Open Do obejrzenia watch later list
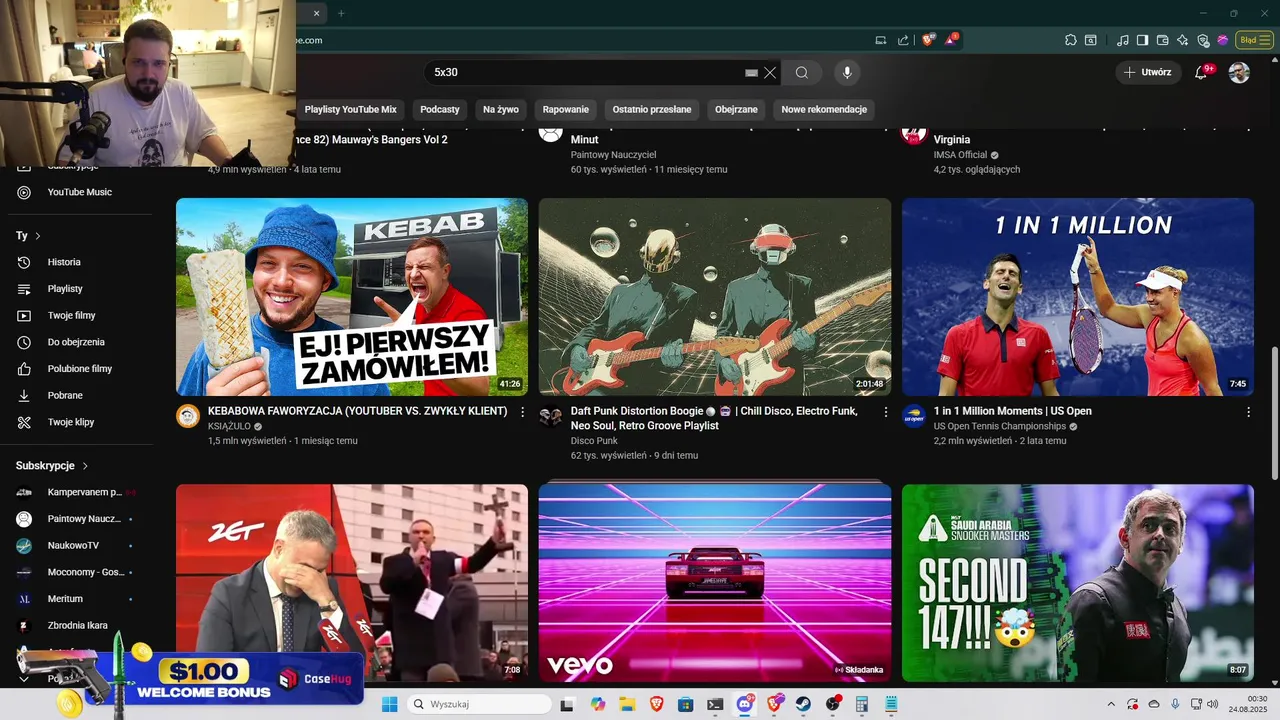 tap(77, 342)
